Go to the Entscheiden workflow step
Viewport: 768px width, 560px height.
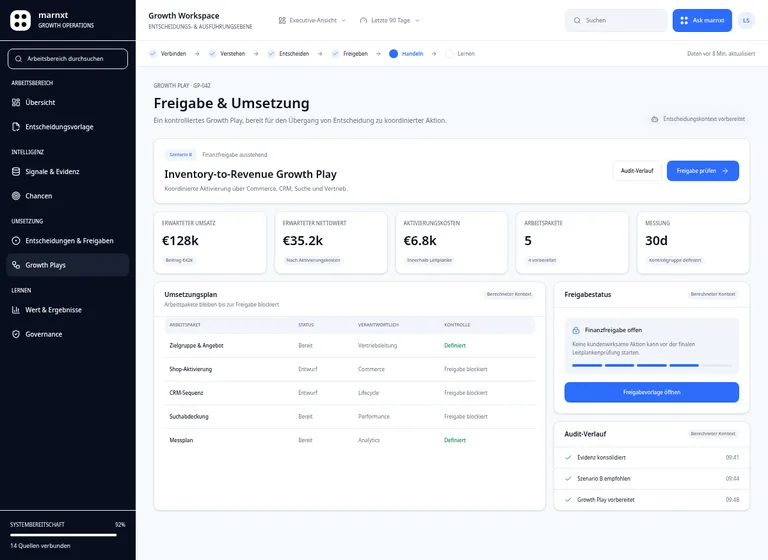(288, 54)
